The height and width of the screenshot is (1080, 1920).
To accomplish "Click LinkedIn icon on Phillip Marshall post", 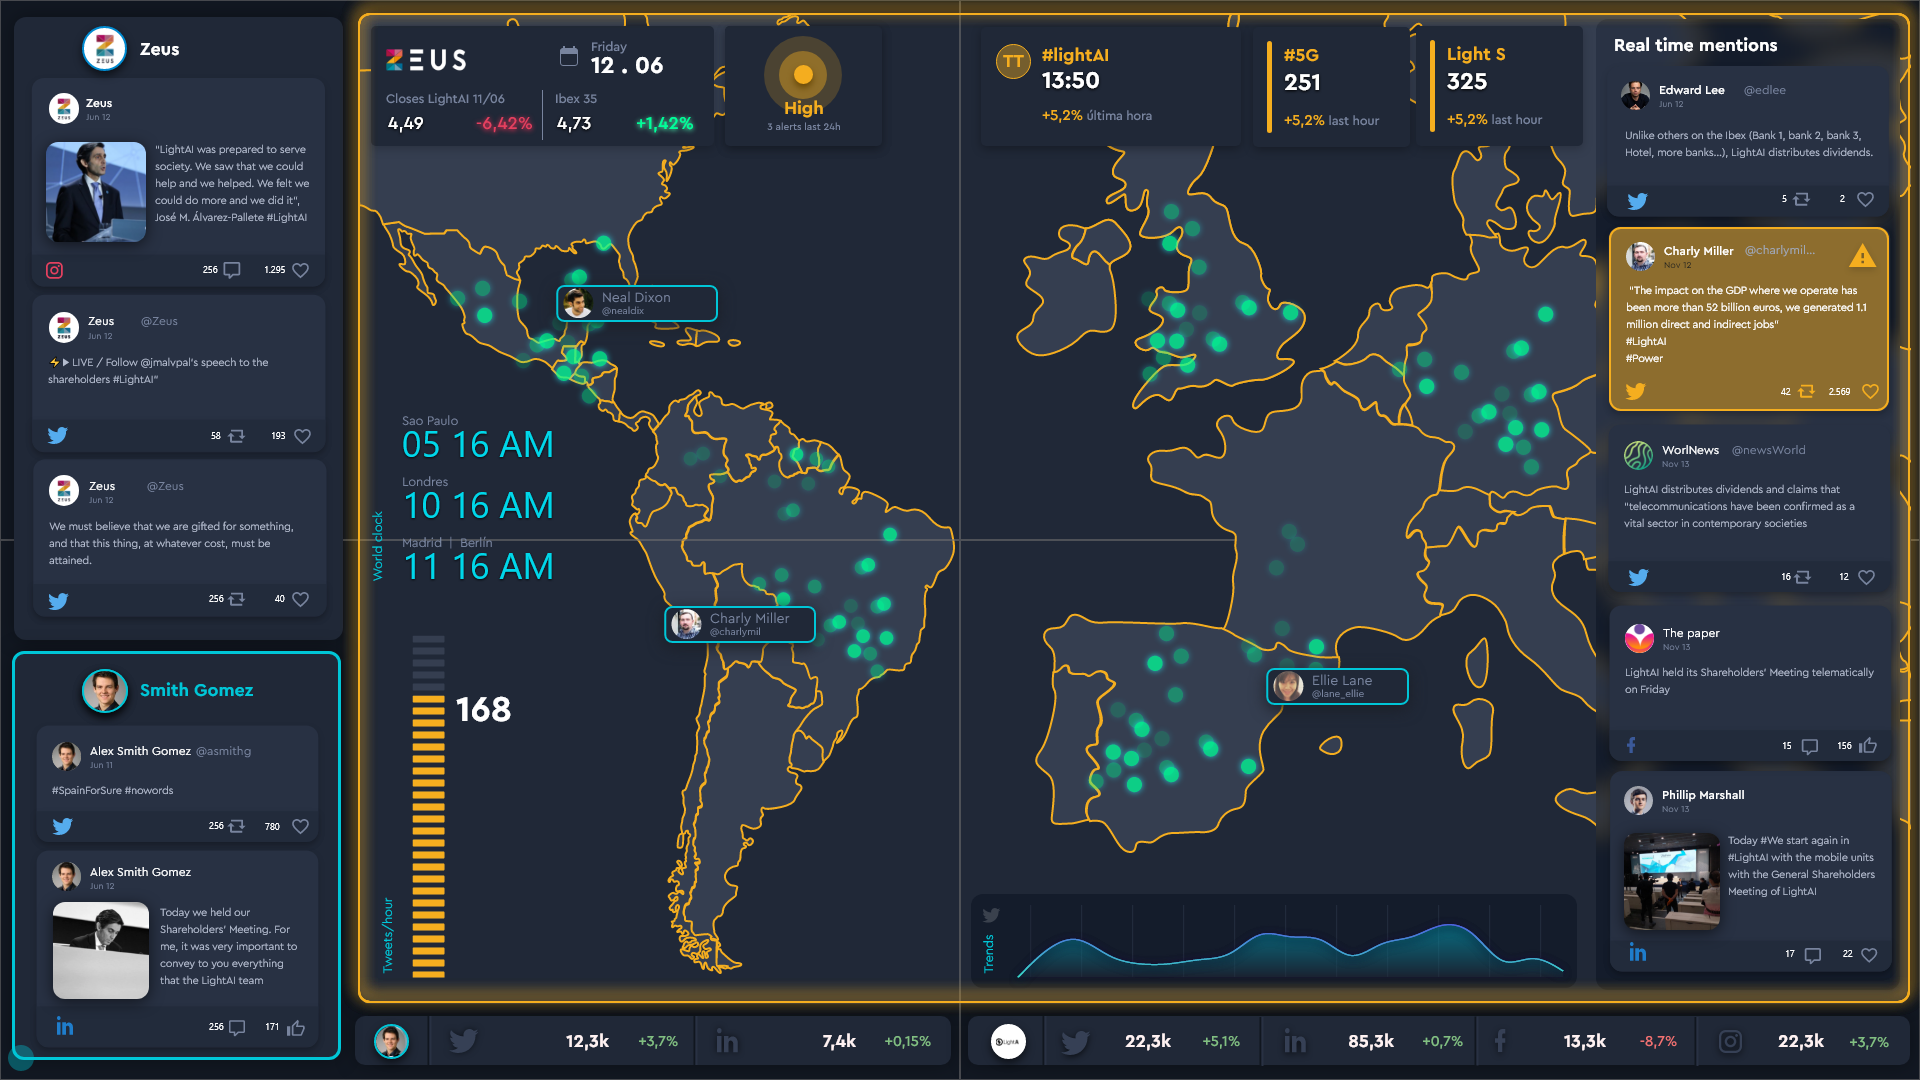I will coord(1637,953).
